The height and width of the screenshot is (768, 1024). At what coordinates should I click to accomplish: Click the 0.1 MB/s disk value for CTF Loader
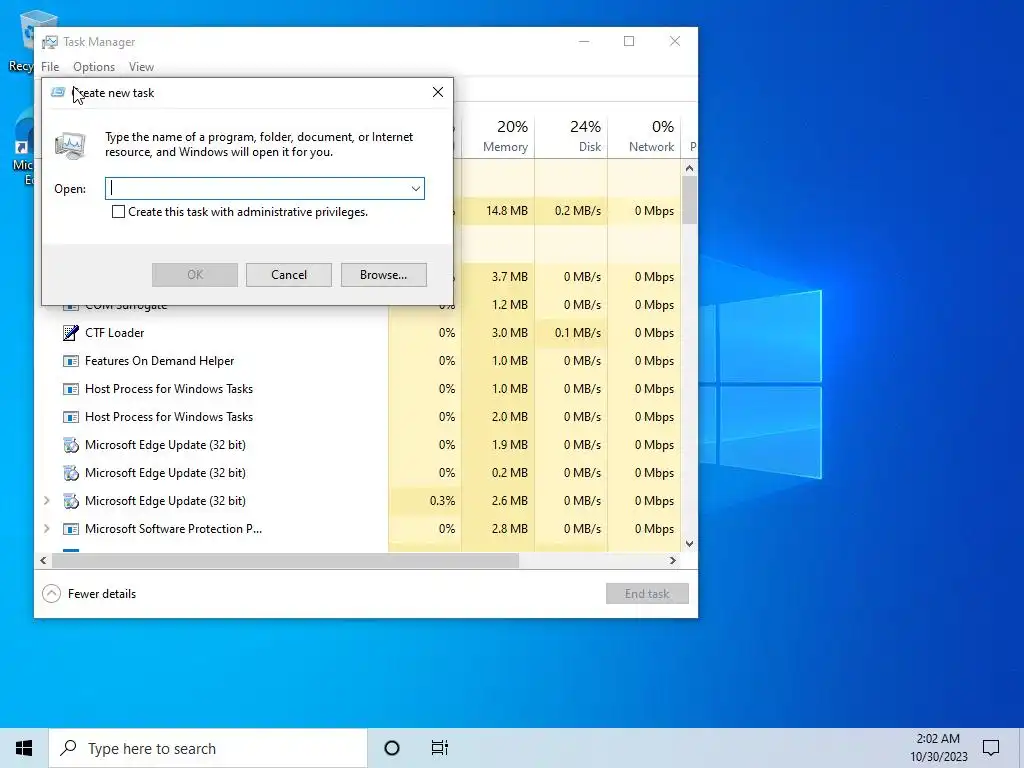click(578, 333)
